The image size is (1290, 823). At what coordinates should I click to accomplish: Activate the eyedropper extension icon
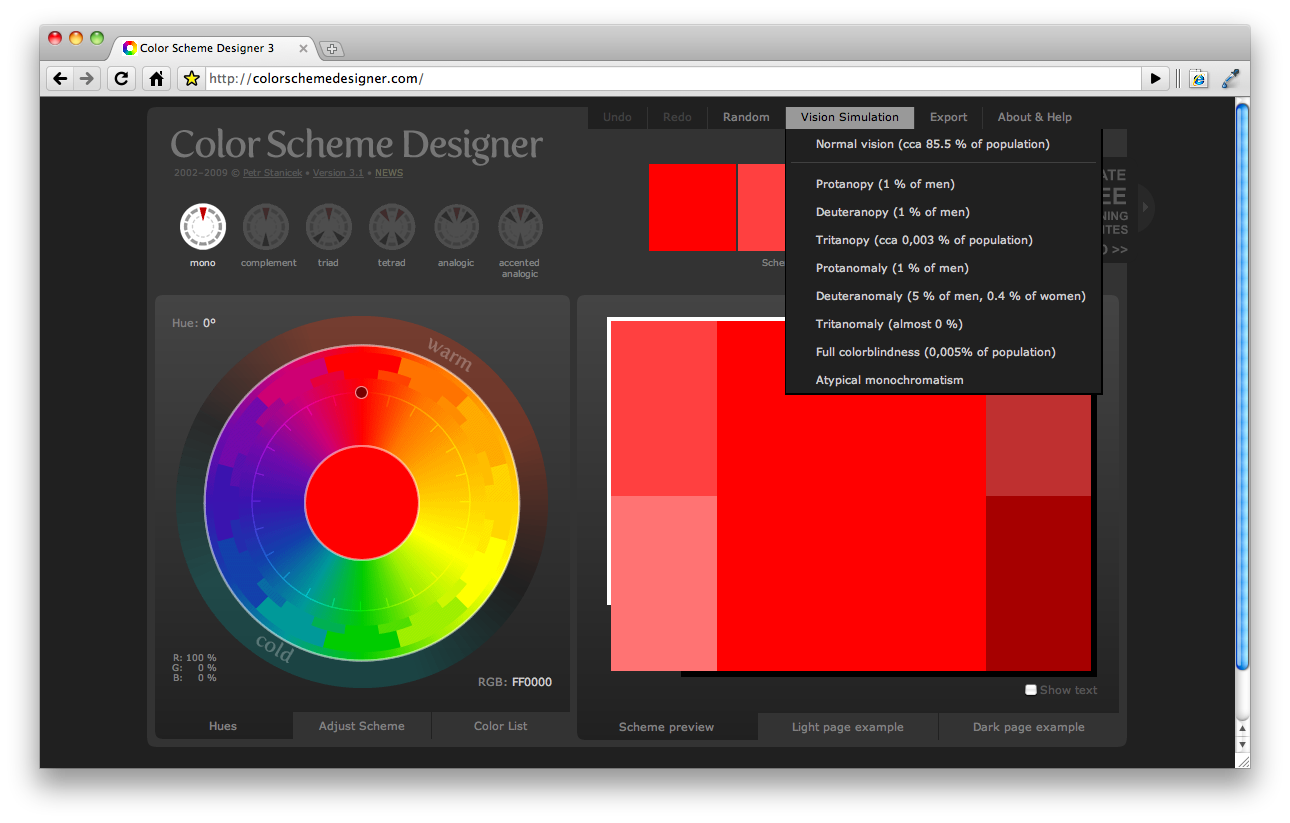1231,78
